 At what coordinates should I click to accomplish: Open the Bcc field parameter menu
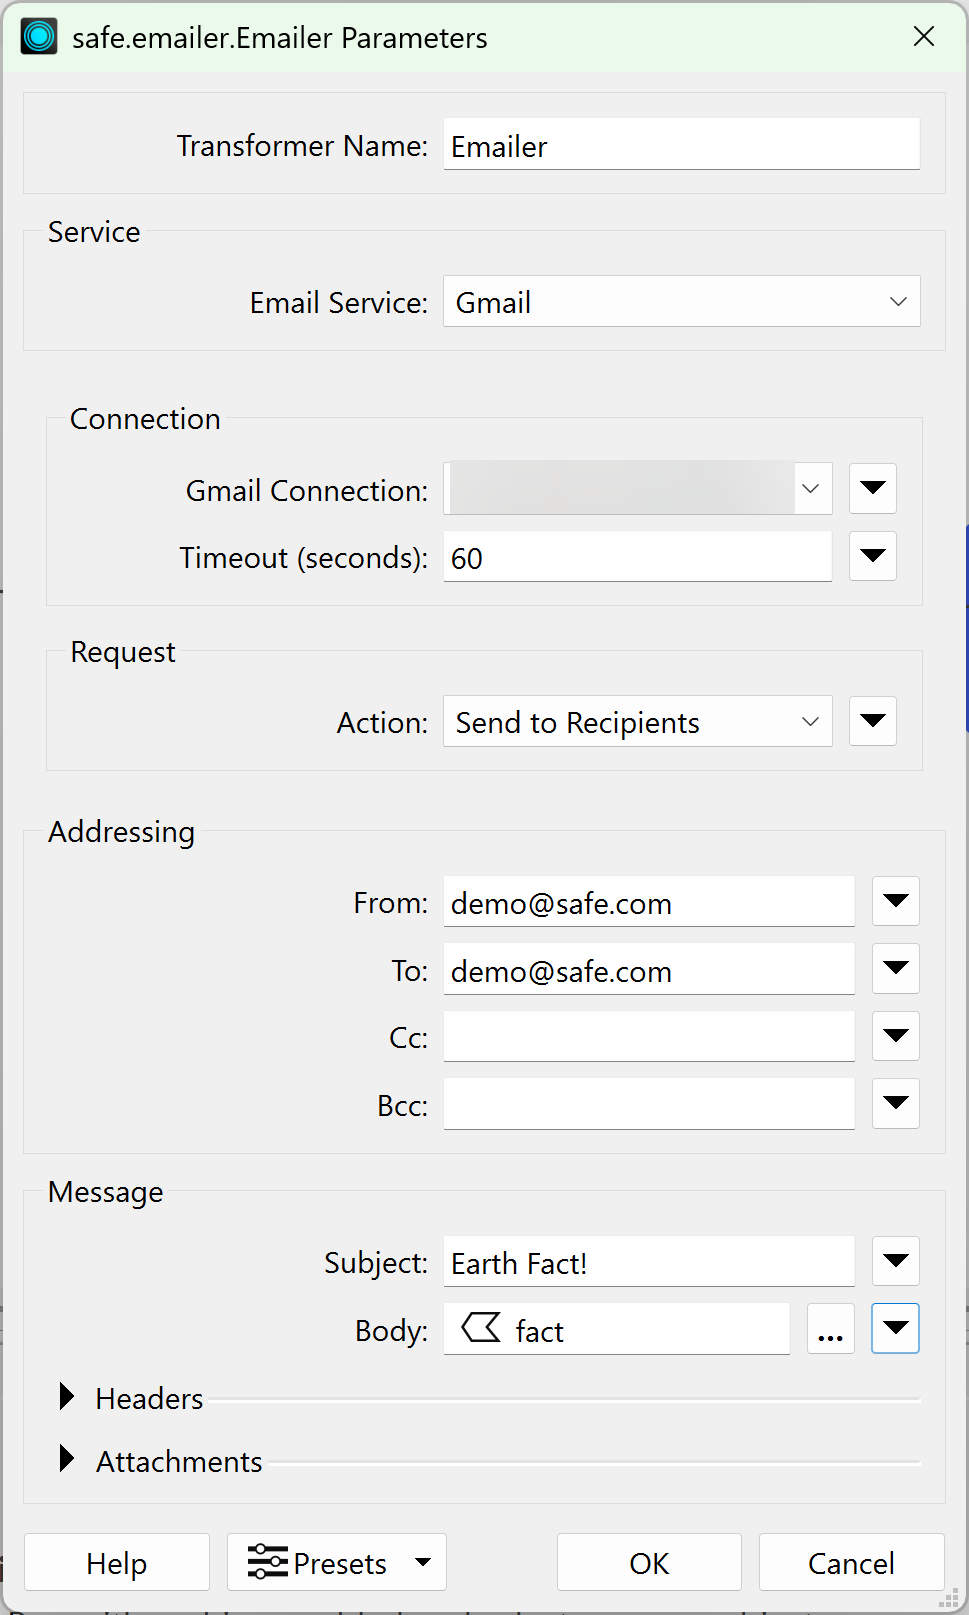pos(894,1103)
